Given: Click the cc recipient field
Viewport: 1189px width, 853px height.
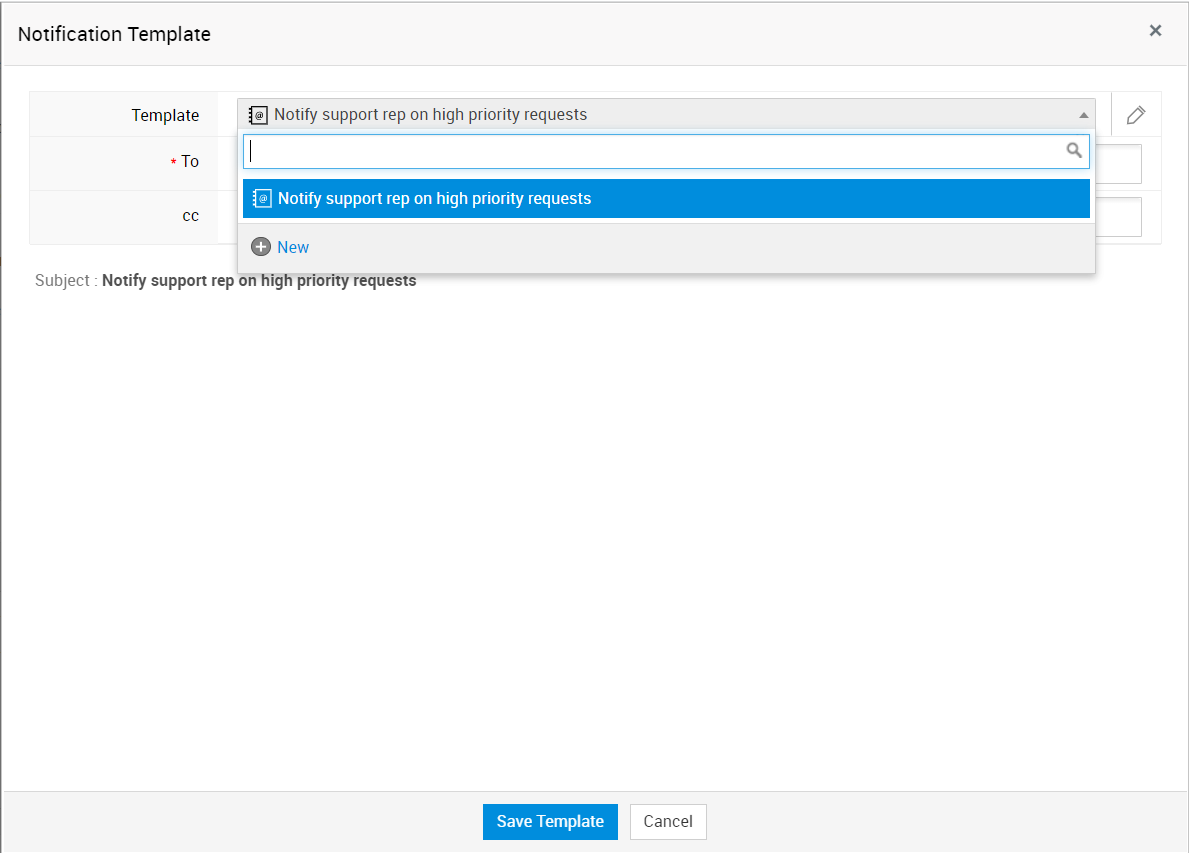Looking at the screenshot, I should click(x=1118, y=217).
